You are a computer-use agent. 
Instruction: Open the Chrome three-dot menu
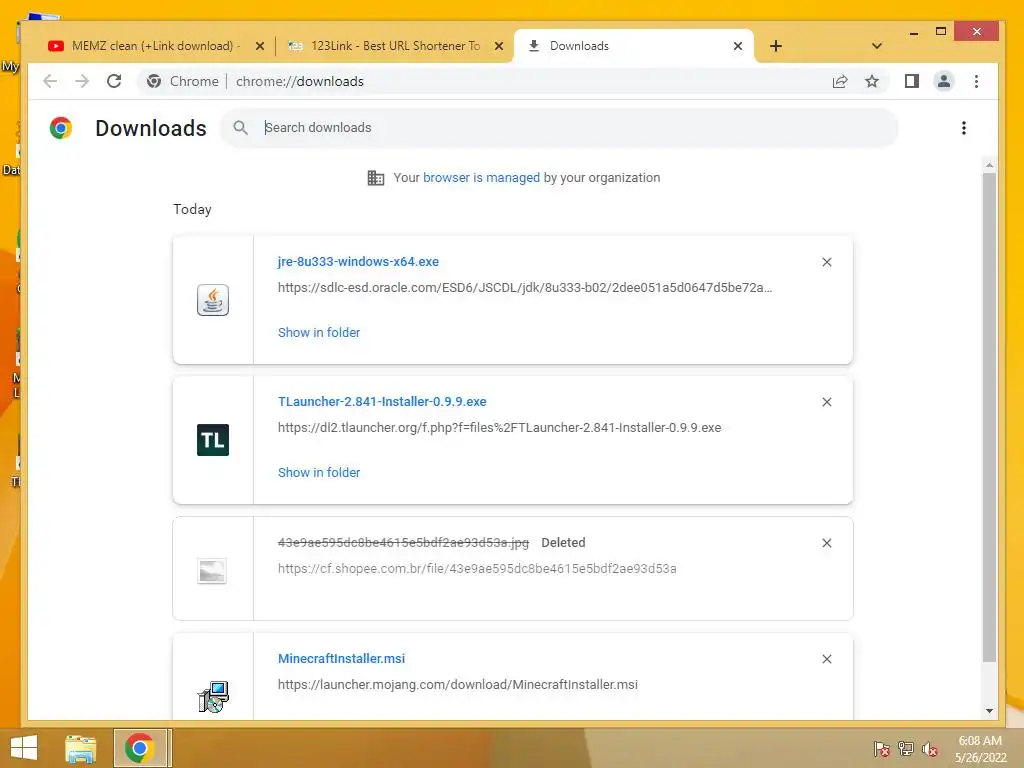tap(976, 81)
